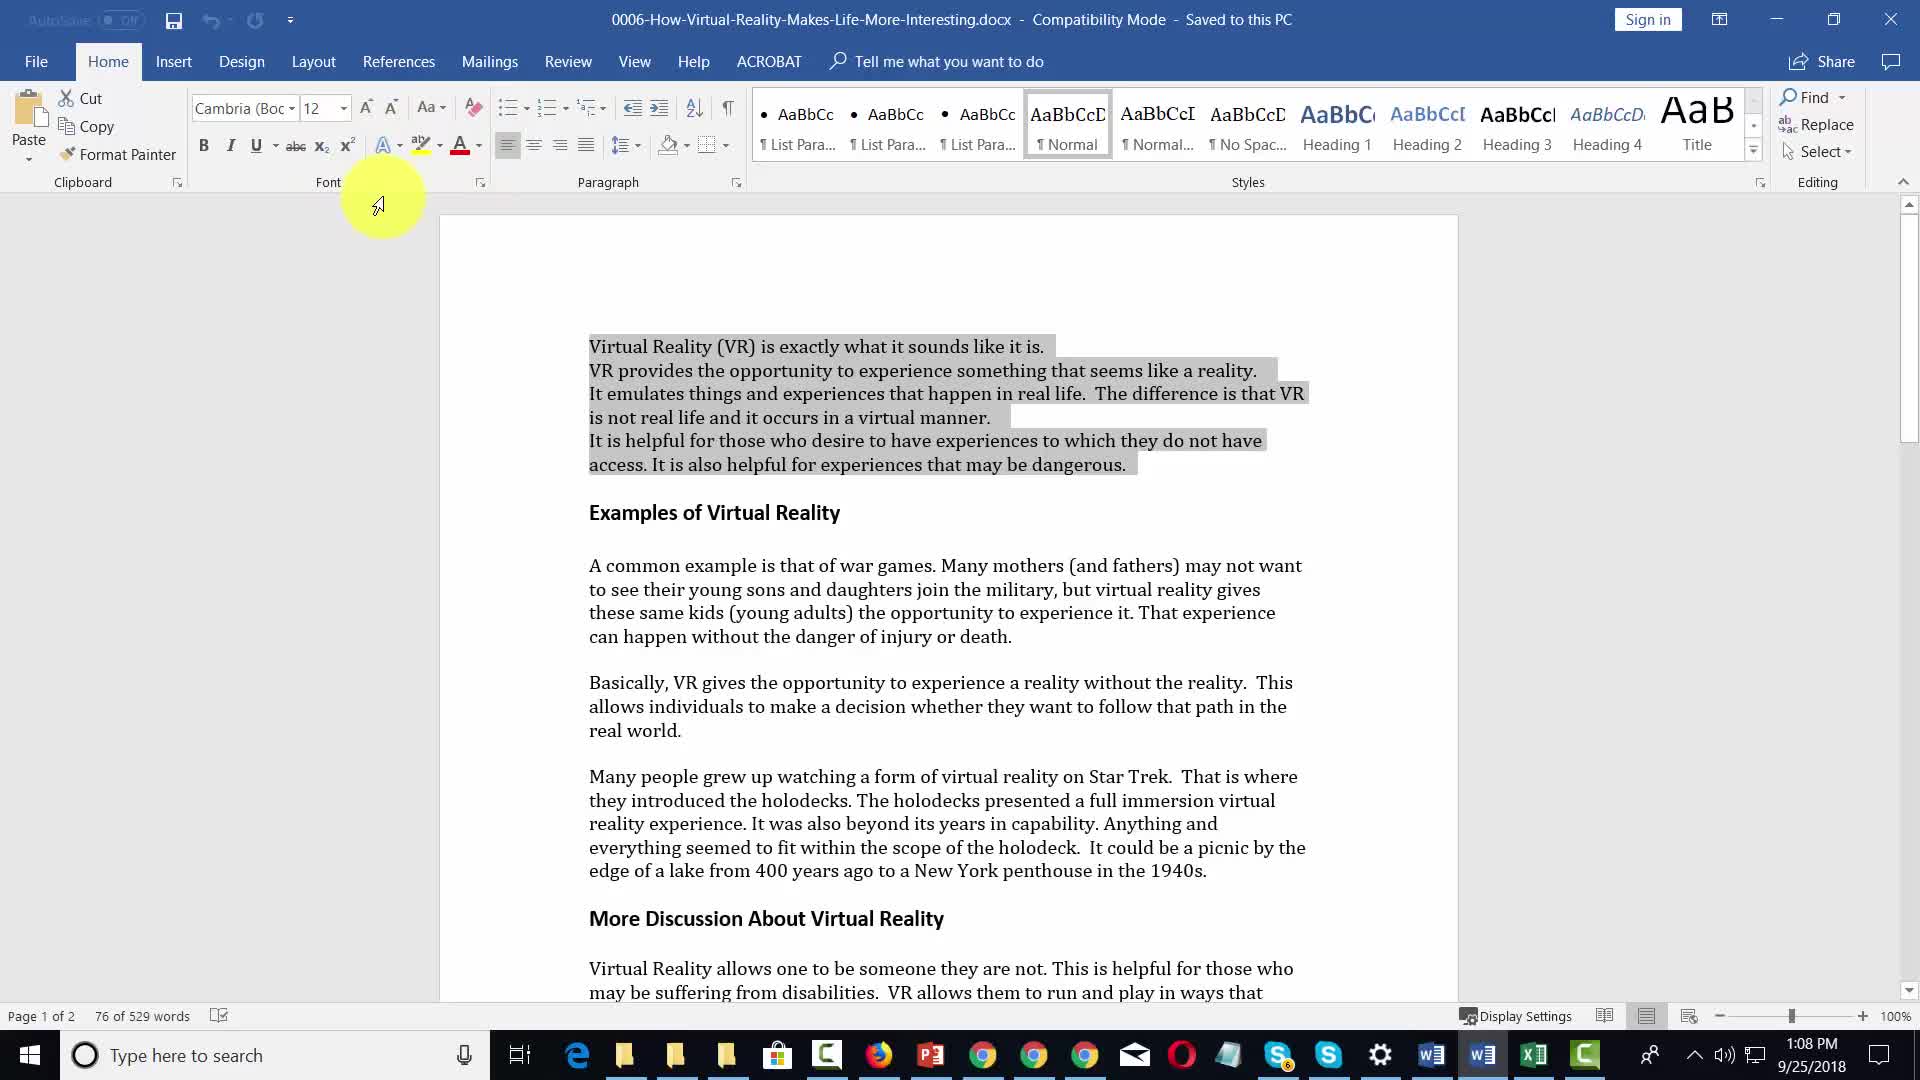
Task: Clear all formatting with eraser icon
Action: click(474, 108)
